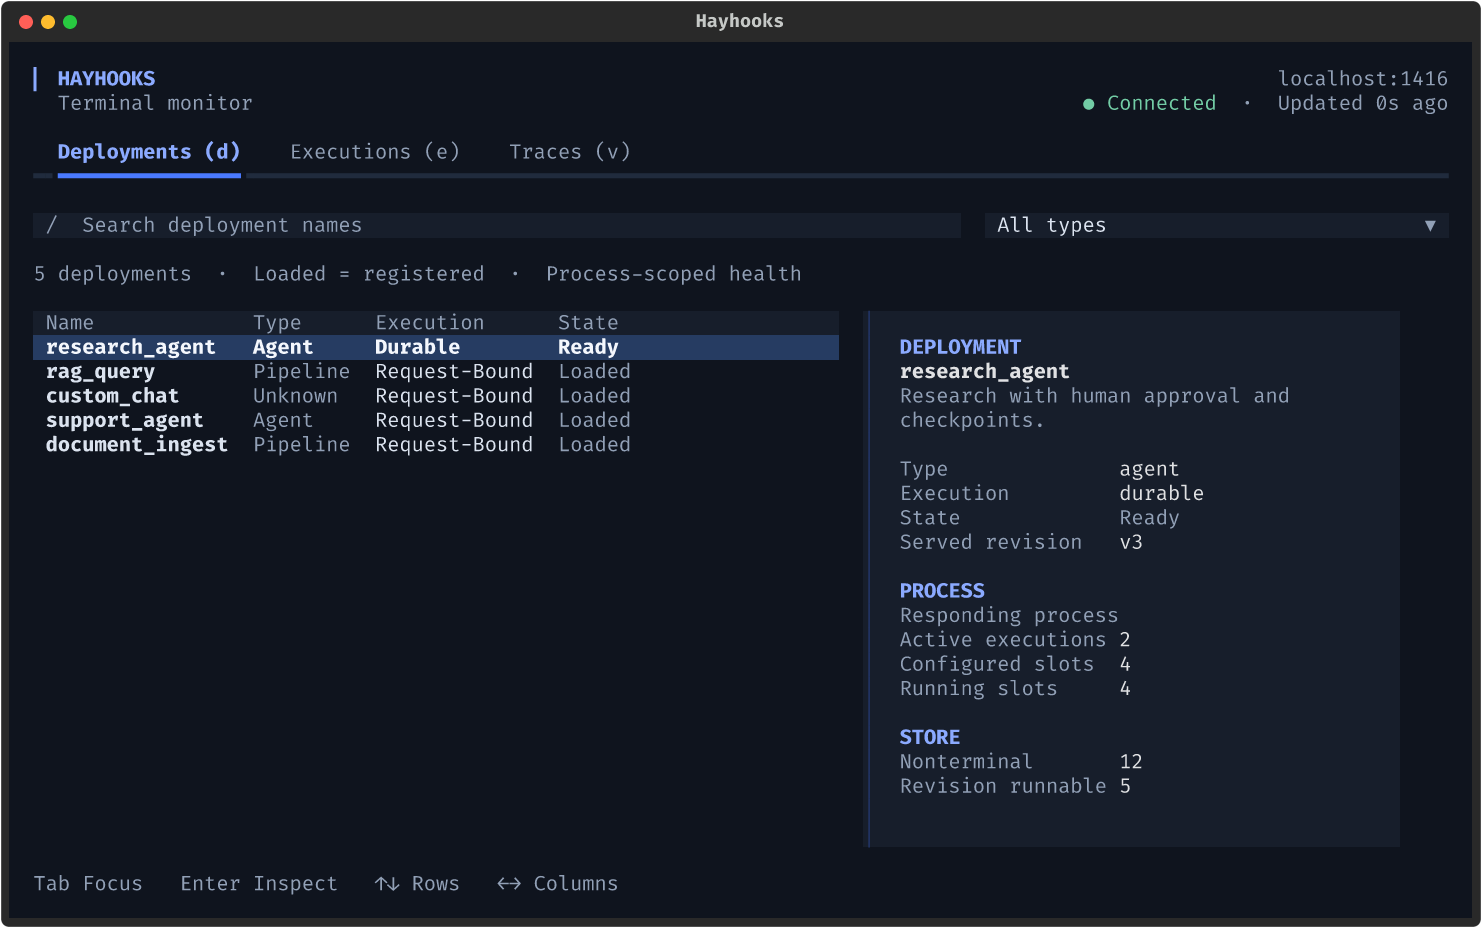Click the Name column header

(x=70, y=323)
